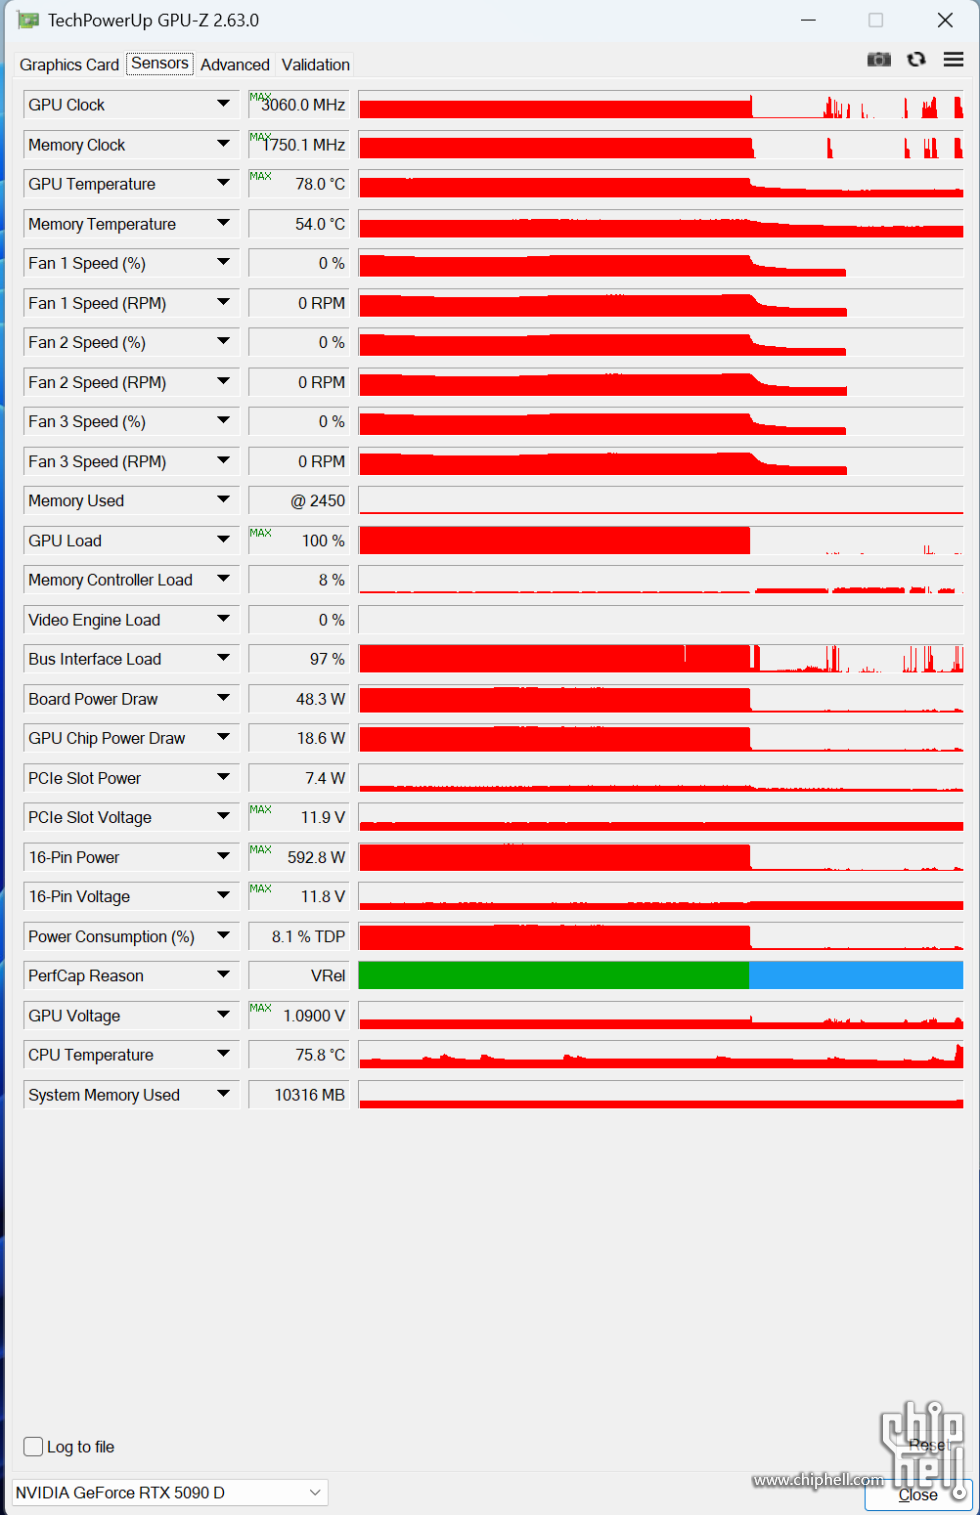
Task: Click the blue PerfCap Reason bar segment
Action: pos(856,976)
